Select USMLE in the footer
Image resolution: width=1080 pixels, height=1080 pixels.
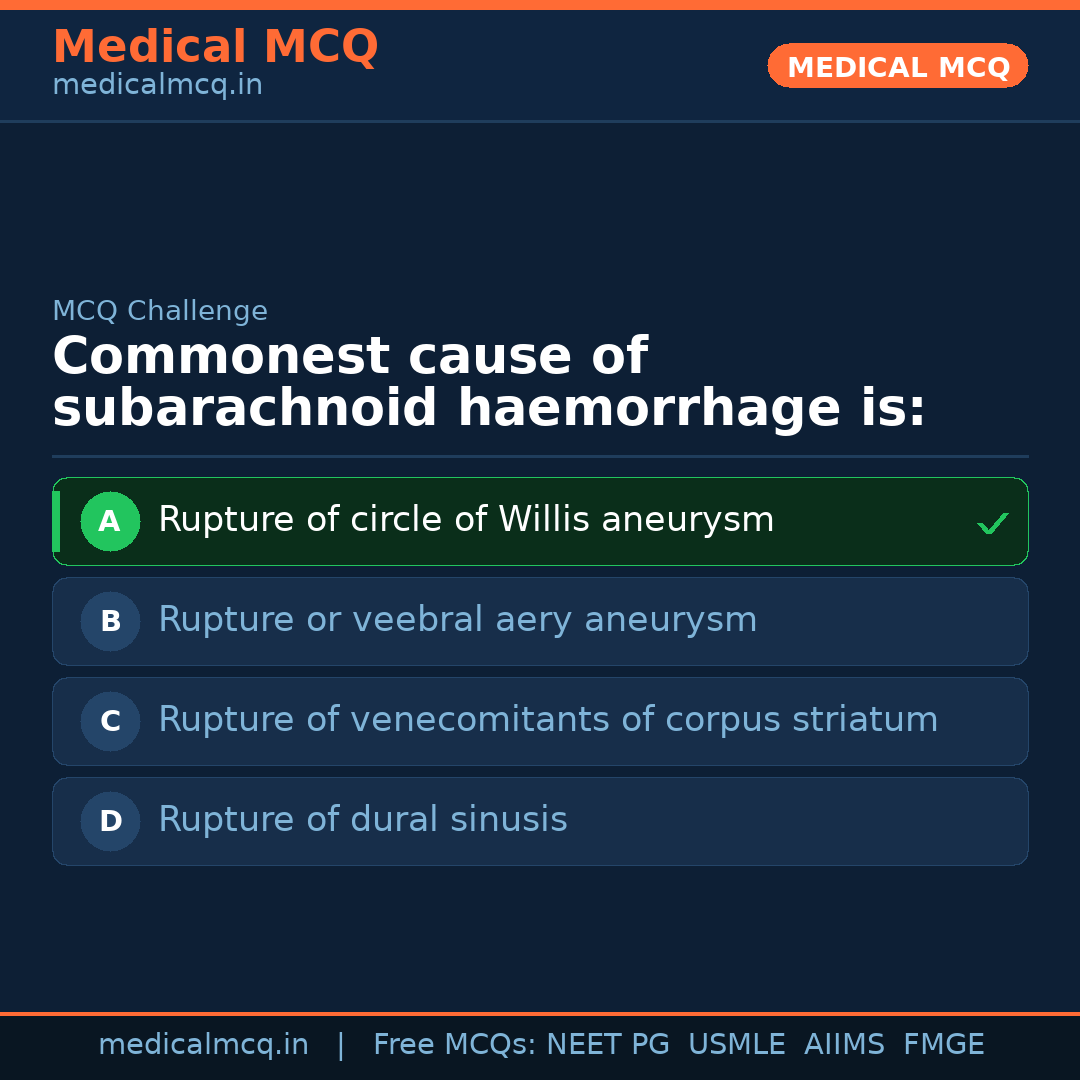point(736,1045)
